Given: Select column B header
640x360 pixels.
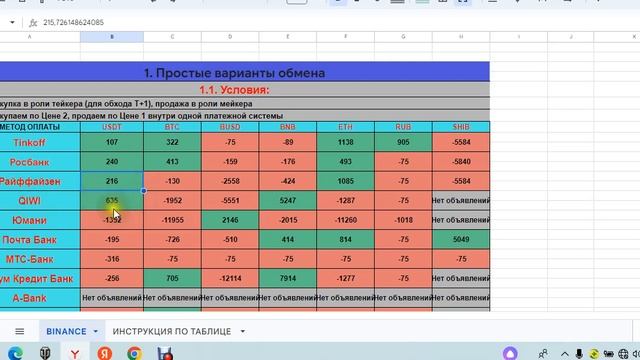Looking at the screenshot, I should 112,37.
